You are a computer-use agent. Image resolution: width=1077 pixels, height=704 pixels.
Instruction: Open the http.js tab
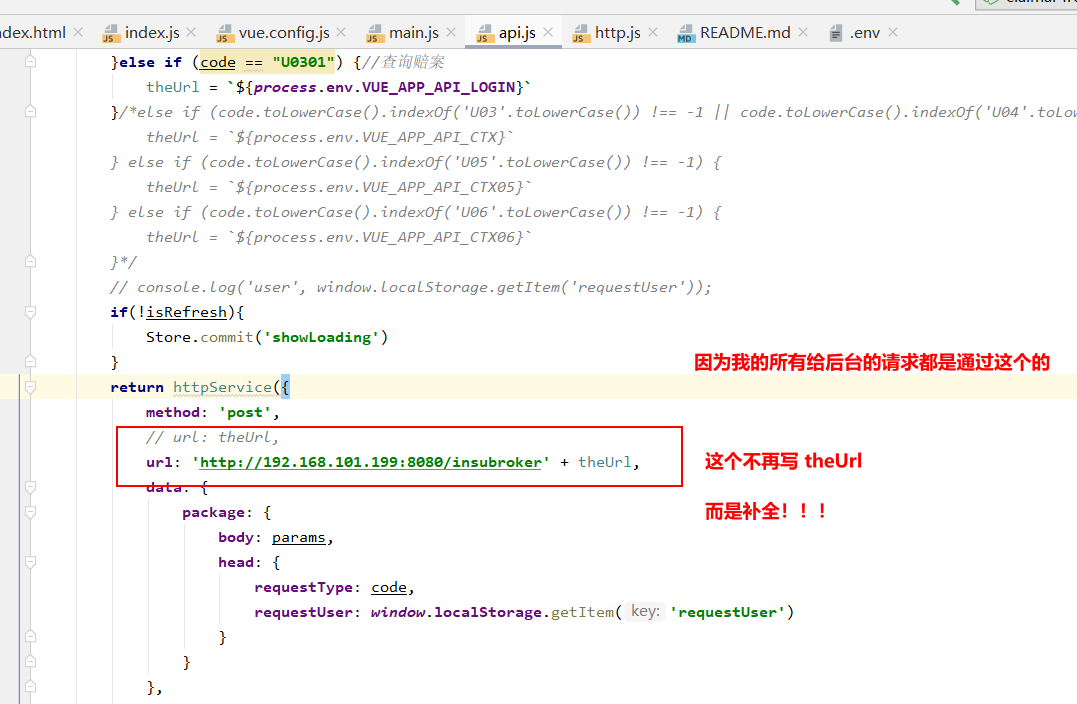coord(617,32)
